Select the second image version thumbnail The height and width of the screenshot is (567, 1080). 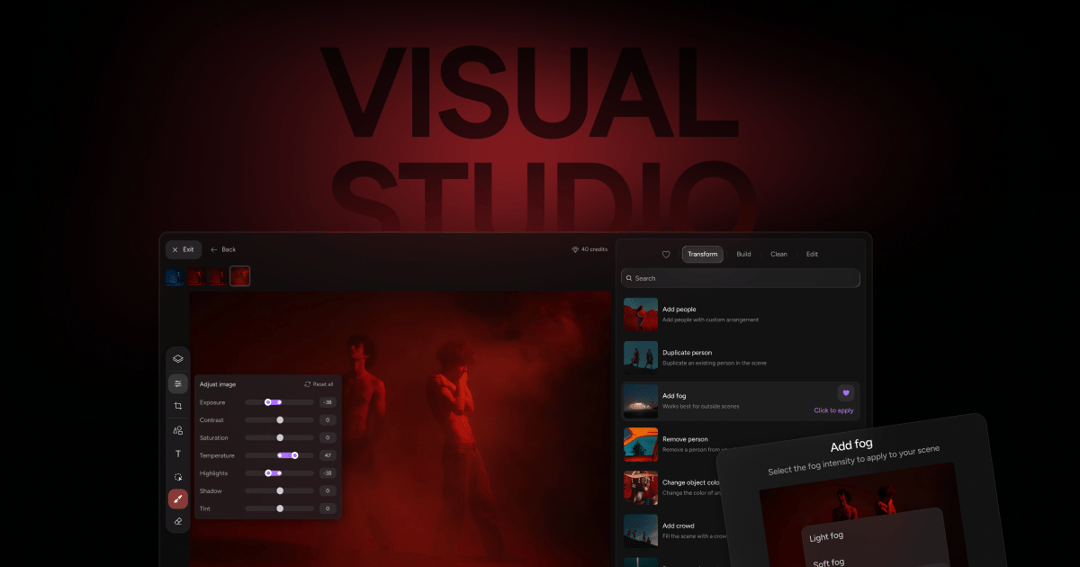point(196,276)
